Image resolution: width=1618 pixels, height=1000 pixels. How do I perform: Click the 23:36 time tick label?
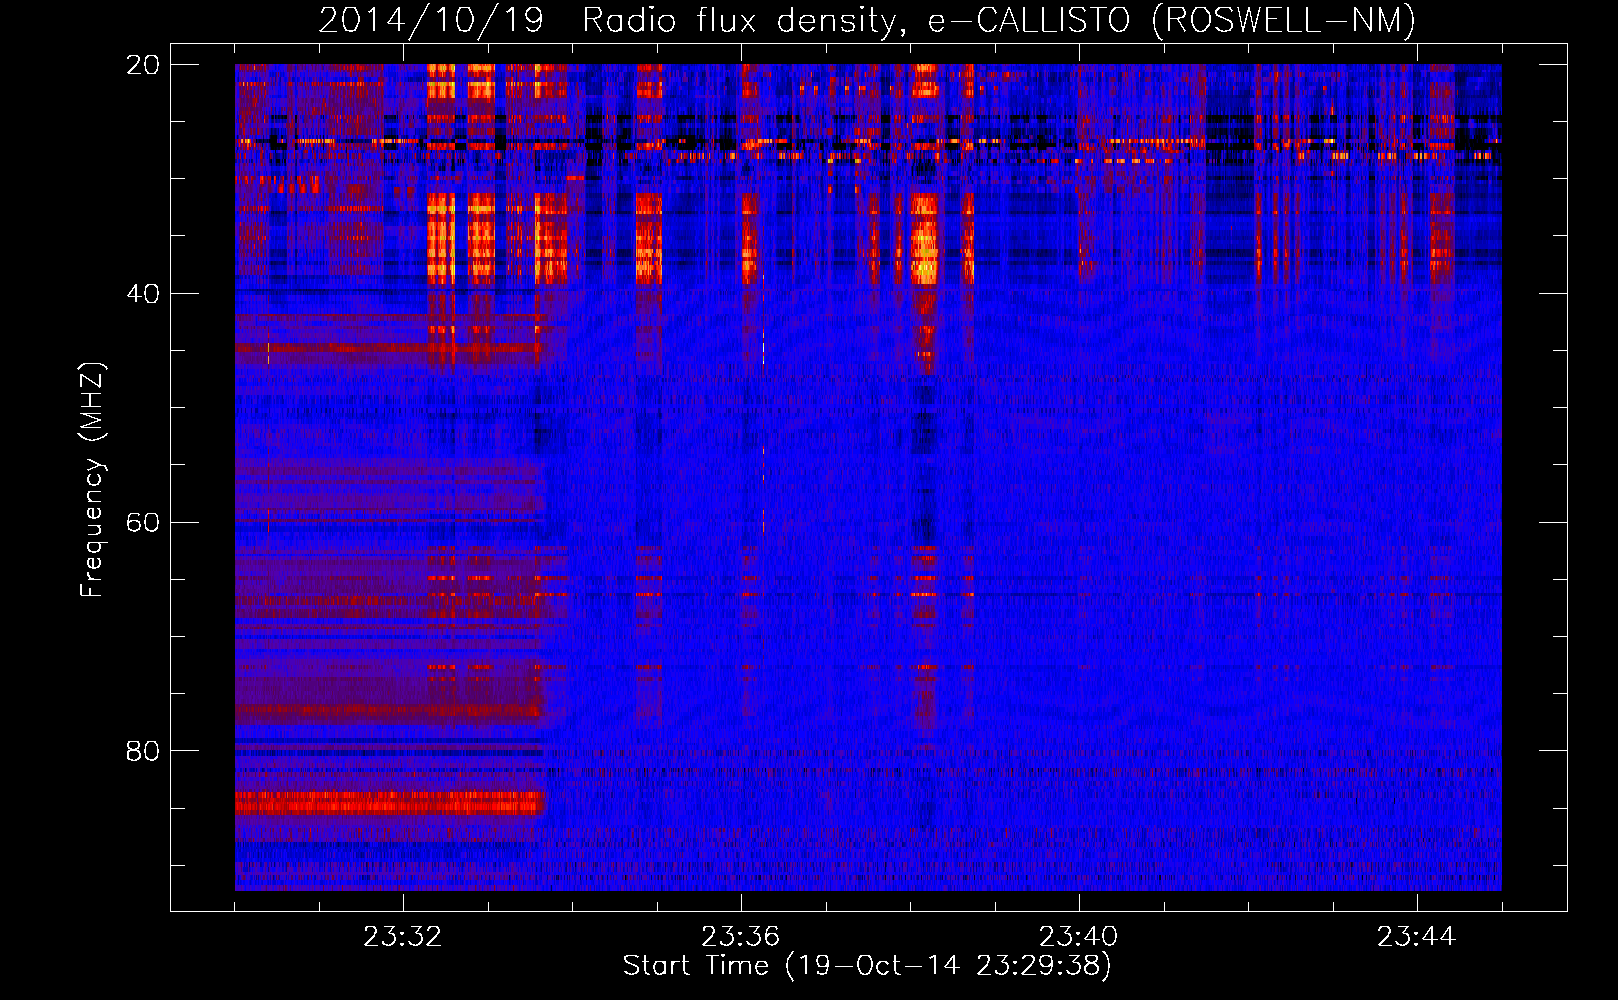740,937
